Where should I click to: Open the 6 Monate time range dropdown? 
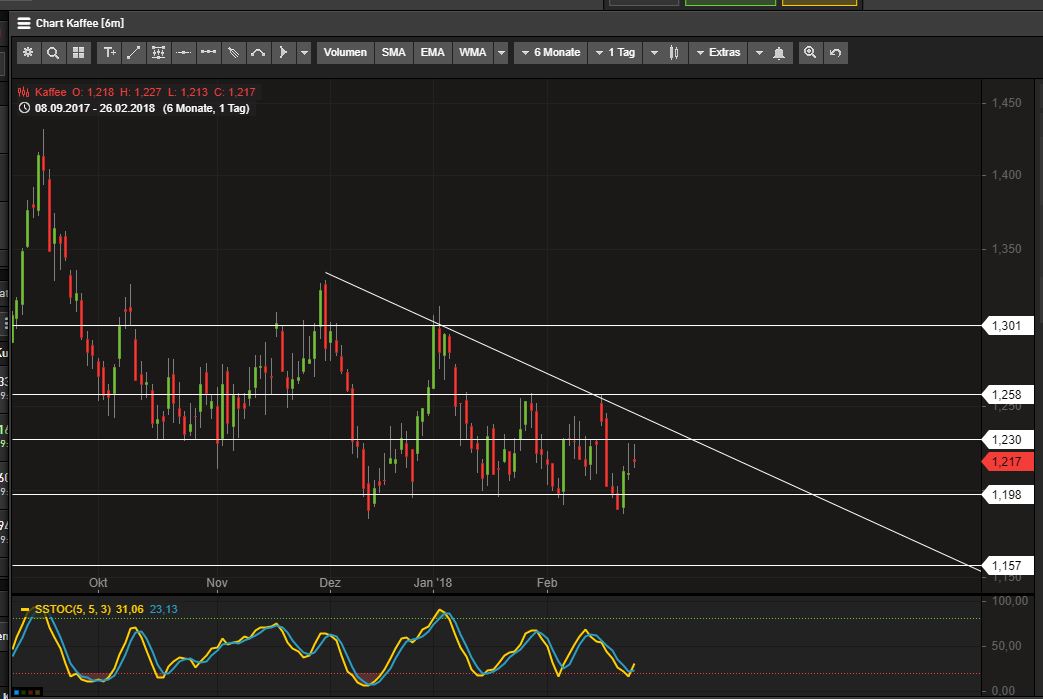click(549, 52)
